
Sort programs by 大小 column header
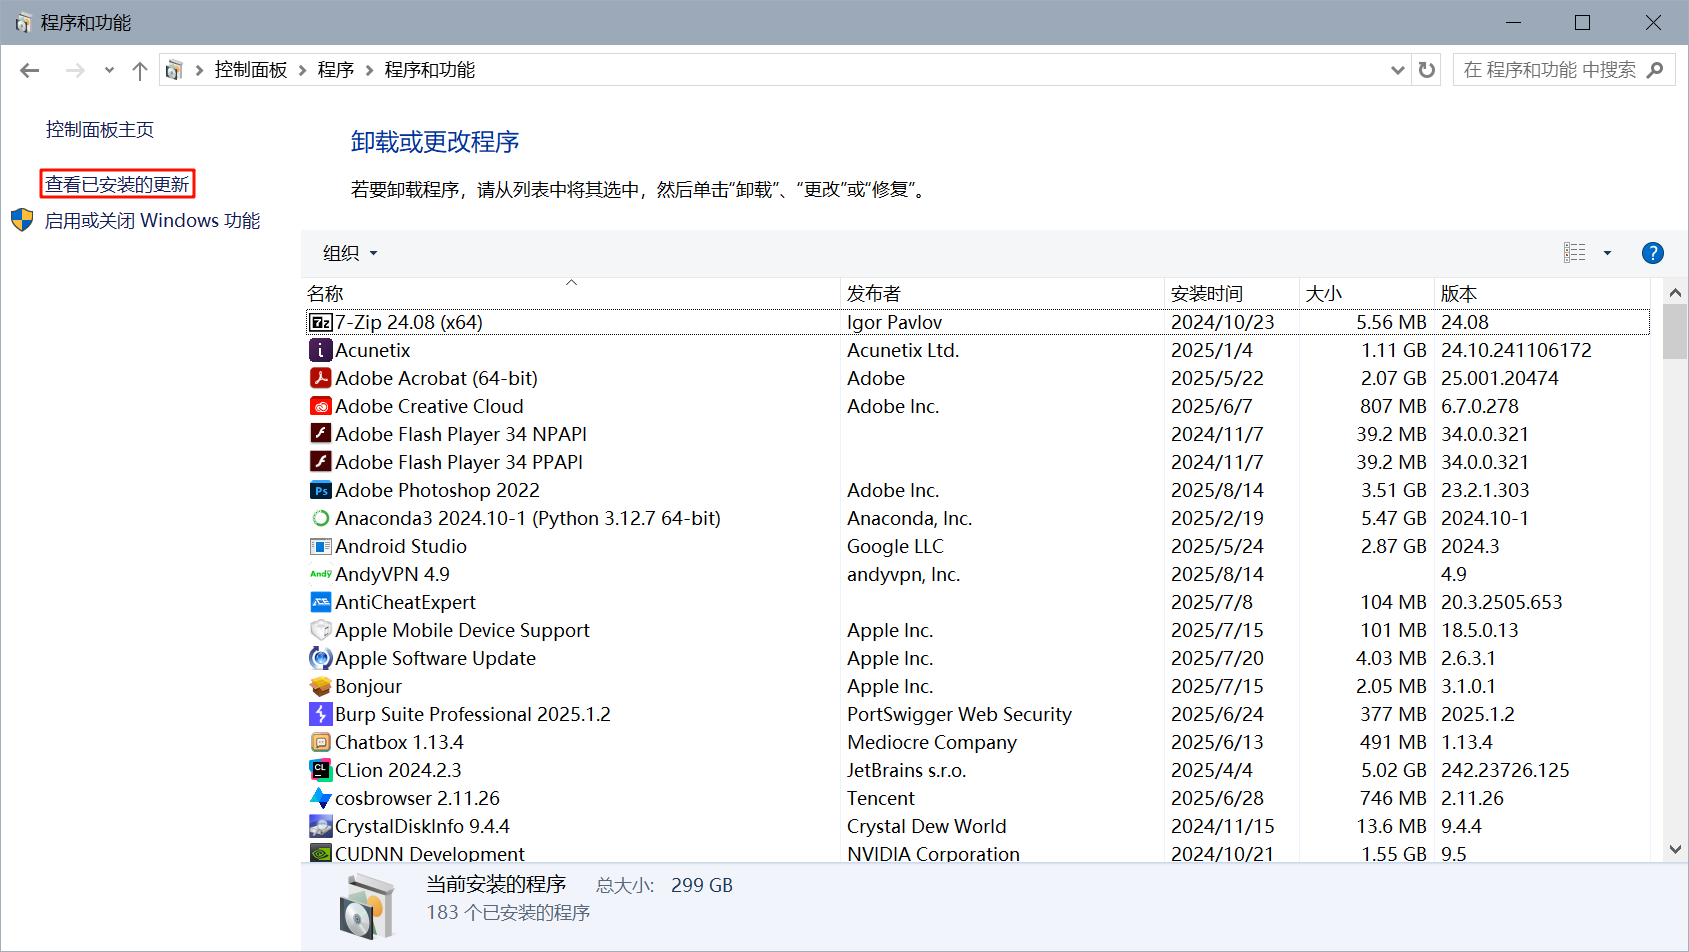pos(1323,294)
